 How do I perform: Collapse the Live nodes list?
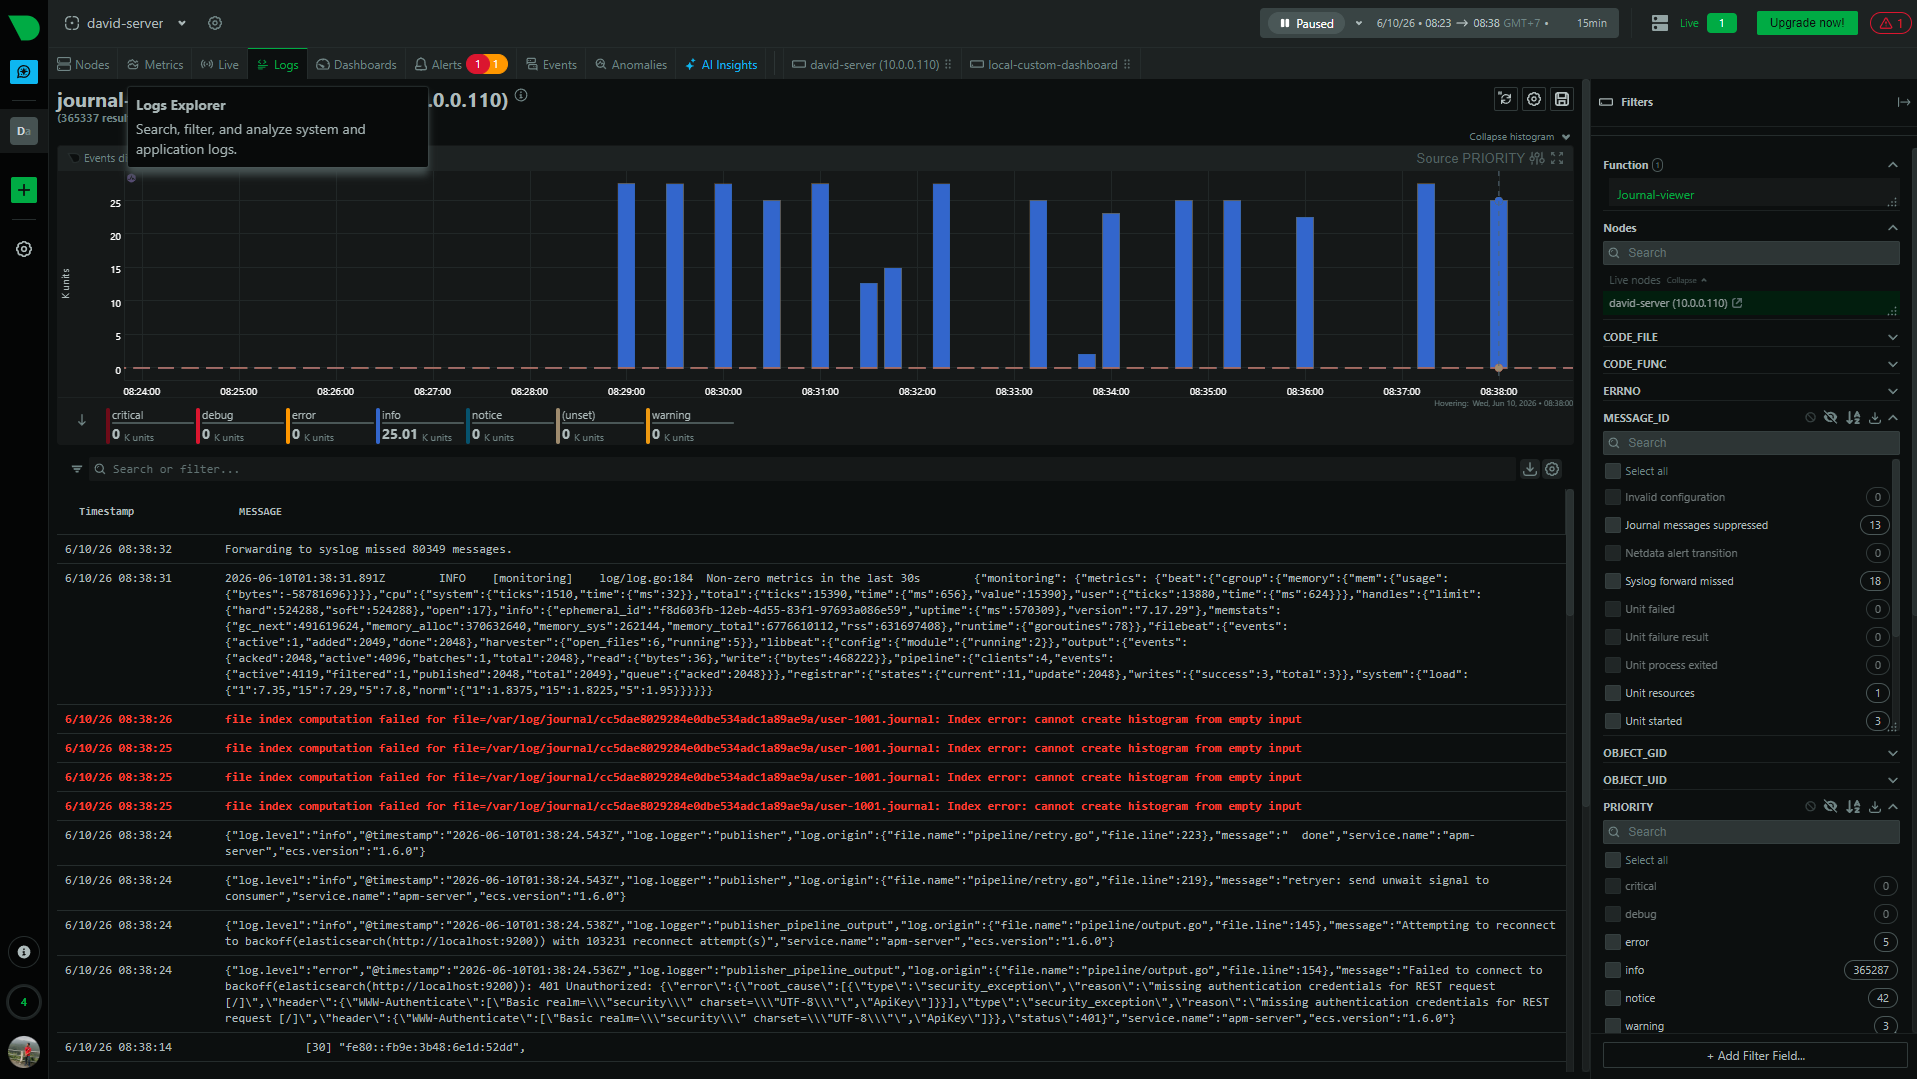pyautogui.click(x=1686, y=280)
